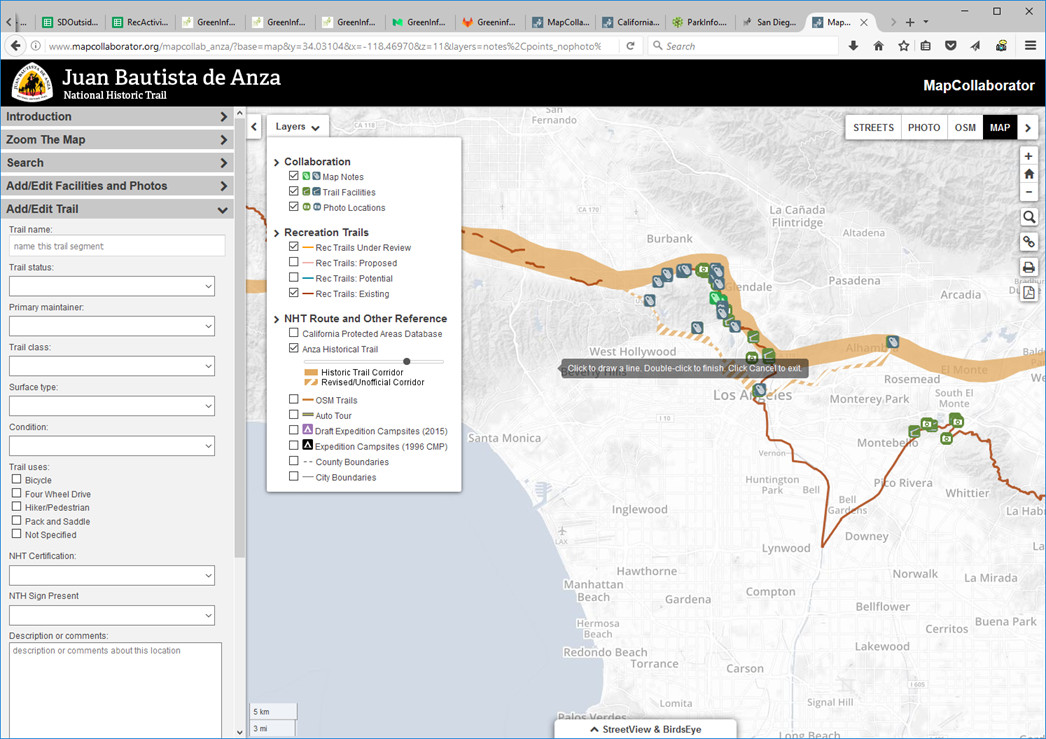Save page to Pocket icon

(951, 46)
